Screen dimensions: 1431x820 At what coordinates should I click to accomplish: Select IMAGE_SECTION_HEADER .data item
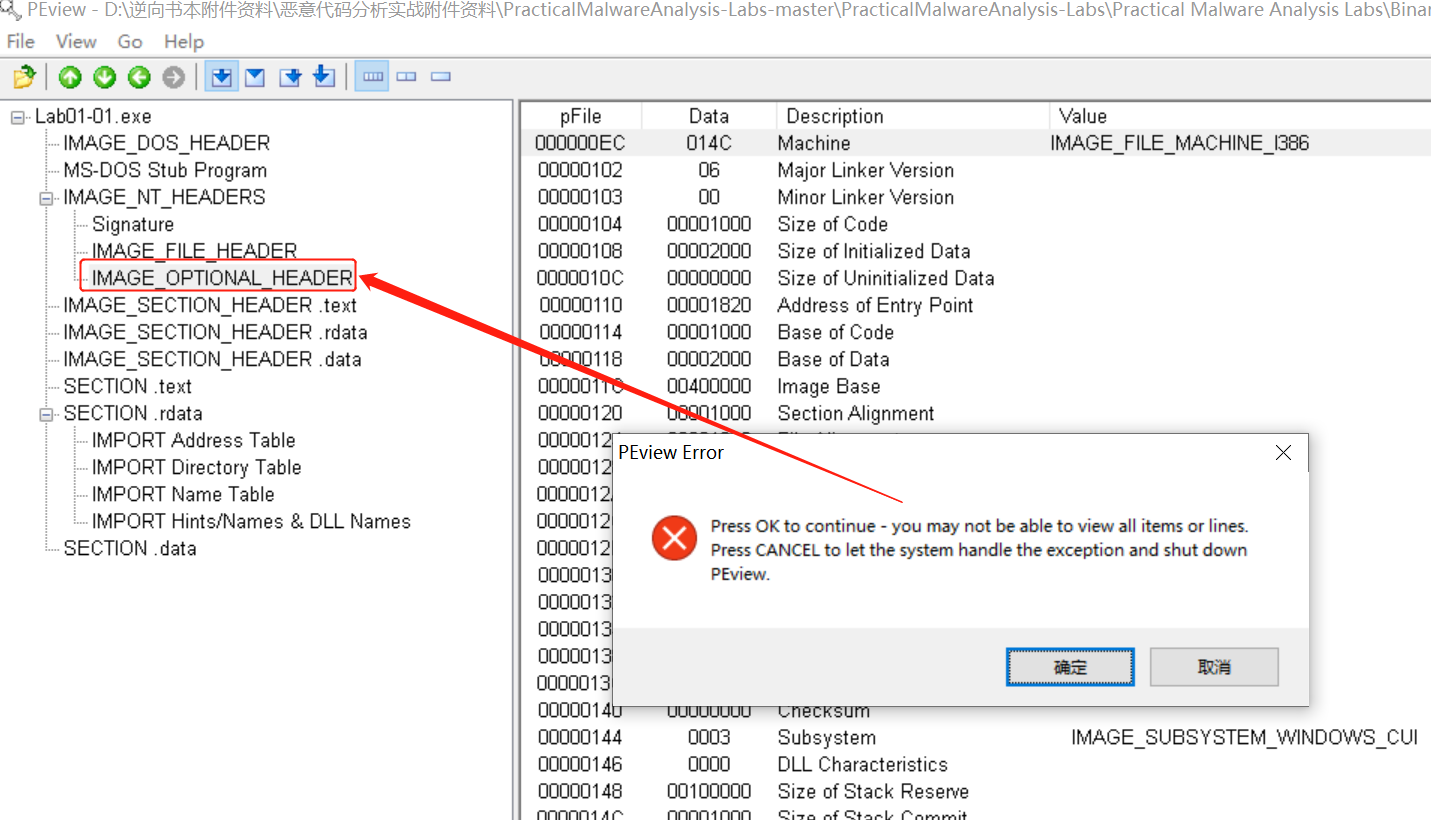click(212, 360)
